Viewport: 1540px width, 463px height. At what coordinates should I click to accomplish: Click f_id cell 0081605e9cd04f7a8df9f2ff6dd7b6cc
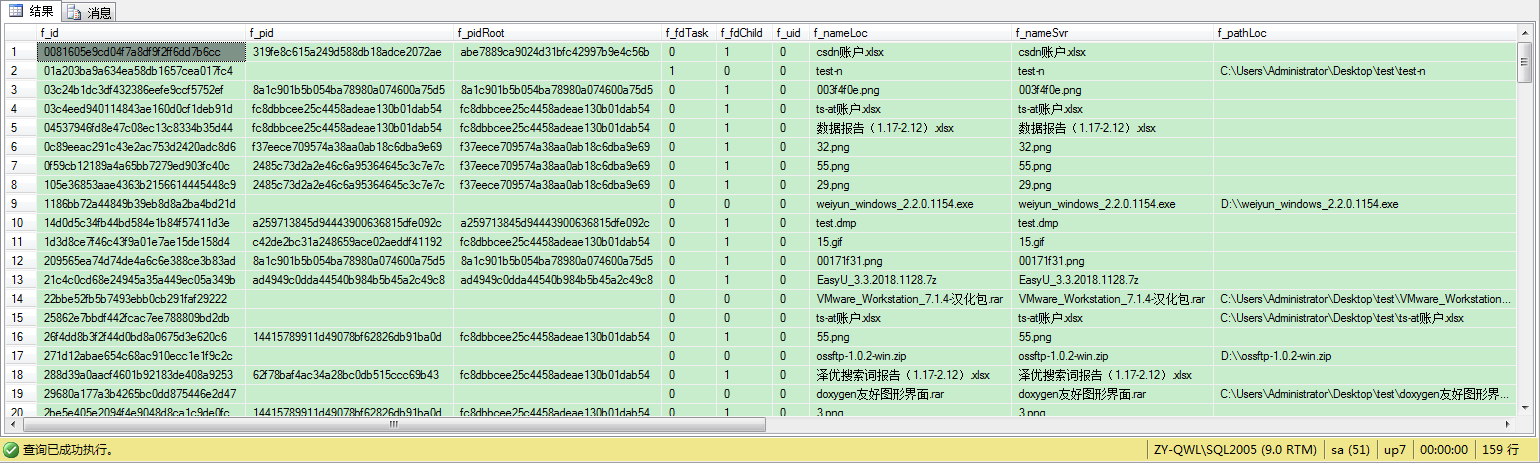coord(141,51)
